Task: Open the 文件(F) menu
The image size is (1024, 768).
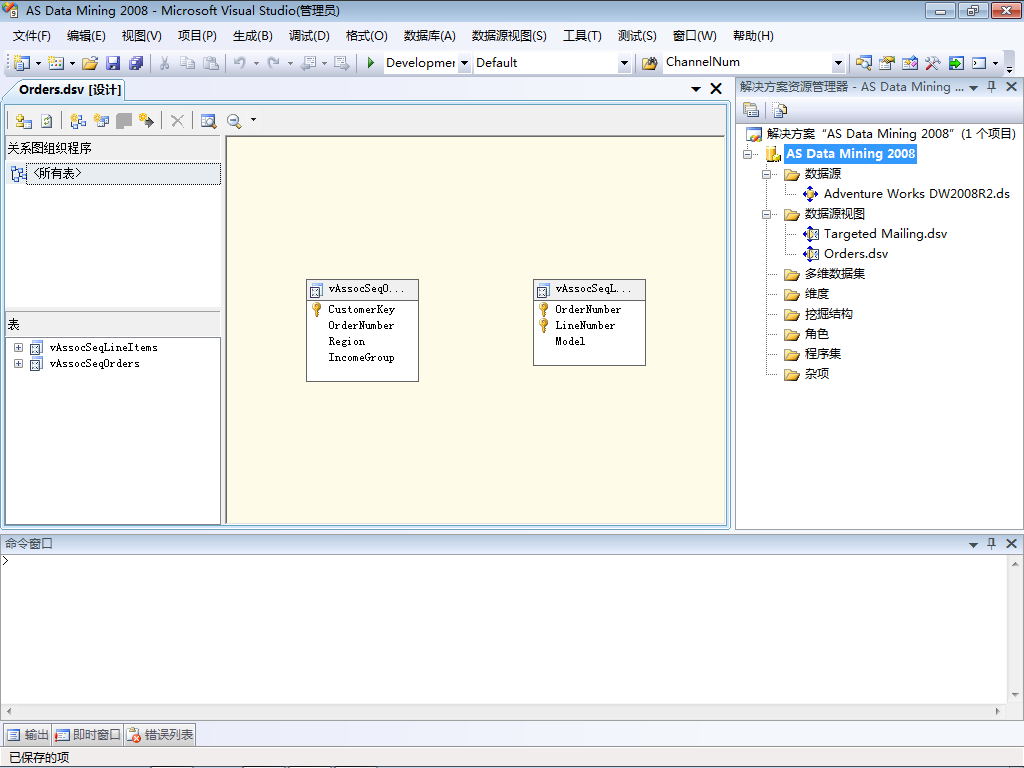Action: [31, 36]
